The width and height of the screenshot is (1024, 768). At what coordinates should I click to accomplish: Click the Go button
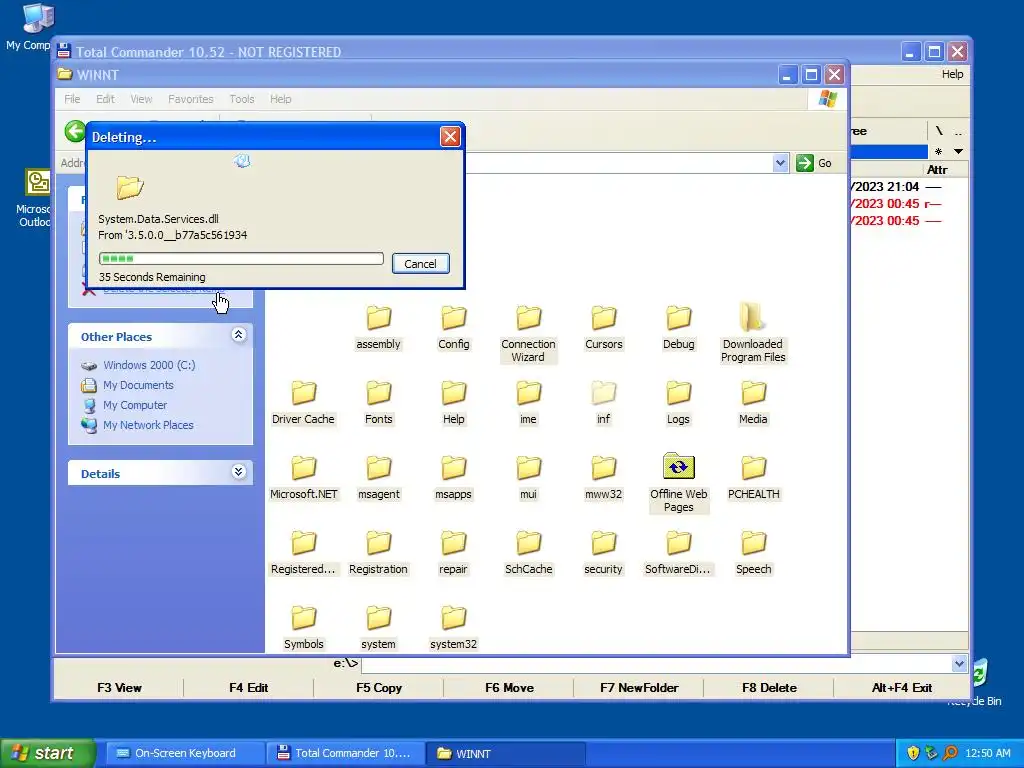[814, 163]
